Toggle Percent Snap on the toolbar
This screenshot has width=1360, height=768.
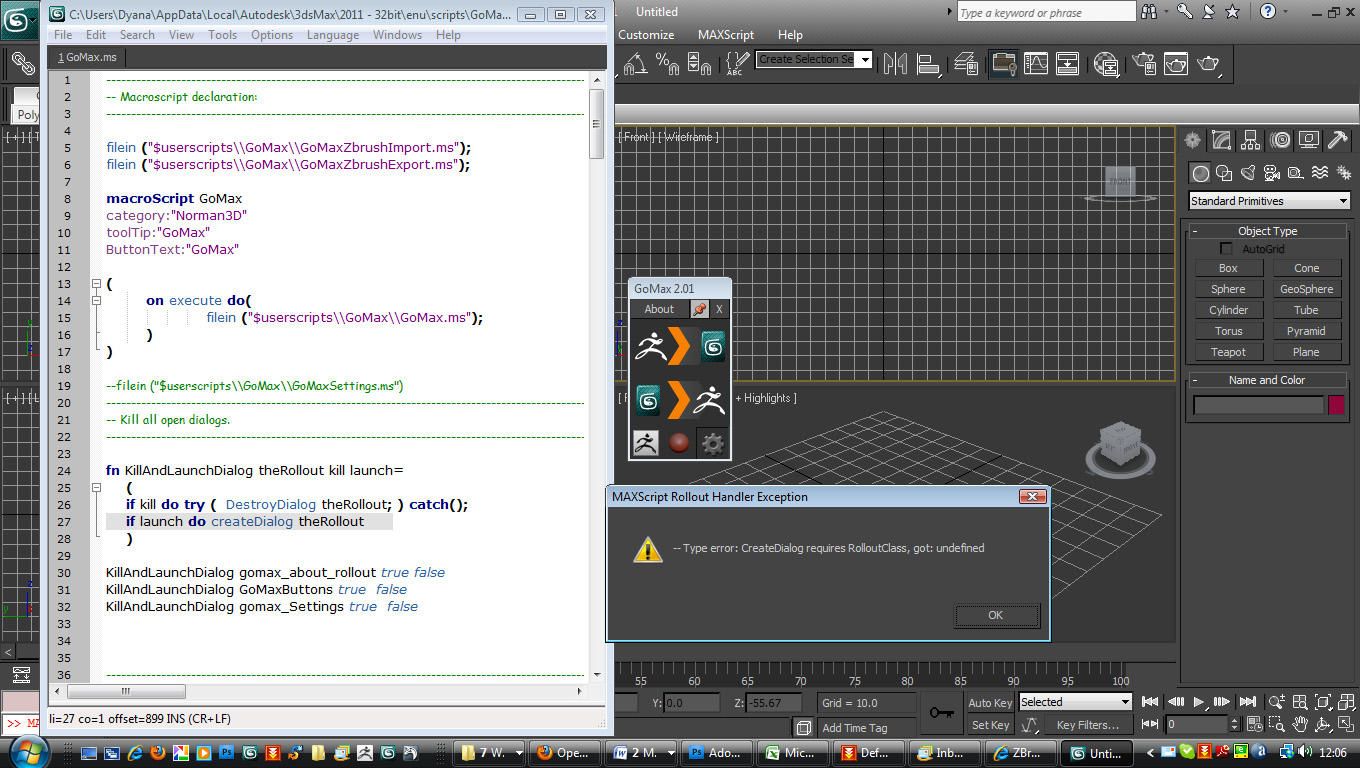click(x=667, y=63)
